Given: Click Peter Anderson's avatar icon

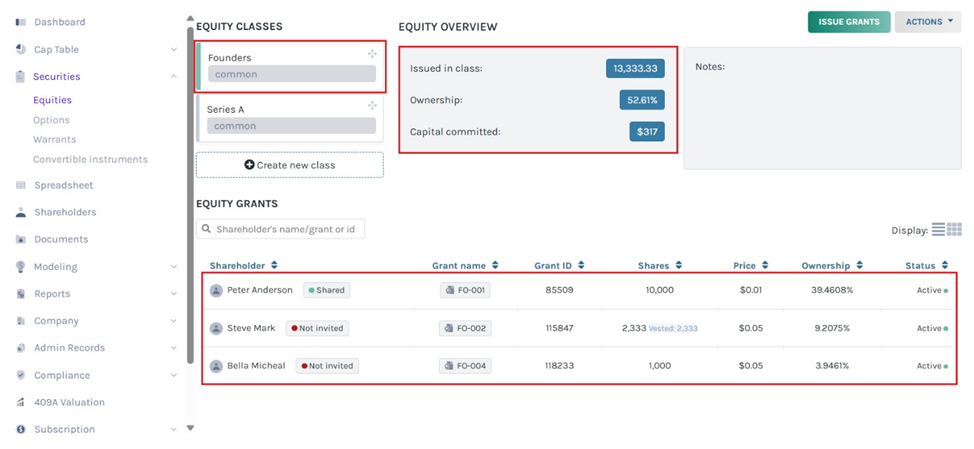Looking at the screenshot, I should (x=216, y=290).
